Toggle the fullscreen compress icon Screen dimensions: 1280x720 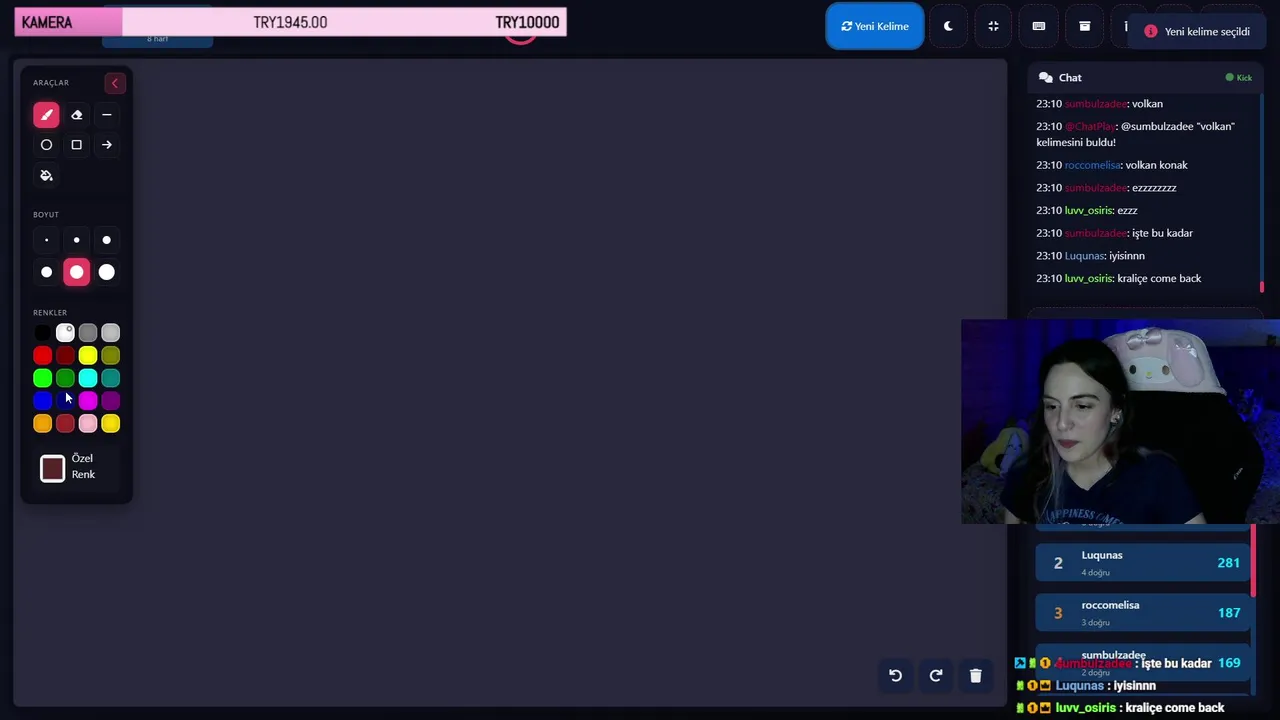993,26
